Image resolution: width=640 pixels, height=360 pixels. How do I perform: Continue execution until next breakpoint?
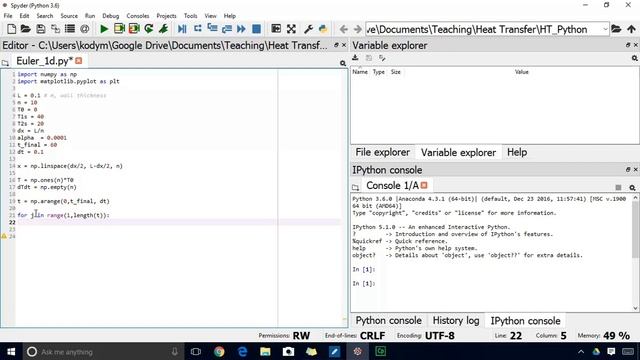coord(241,29)
